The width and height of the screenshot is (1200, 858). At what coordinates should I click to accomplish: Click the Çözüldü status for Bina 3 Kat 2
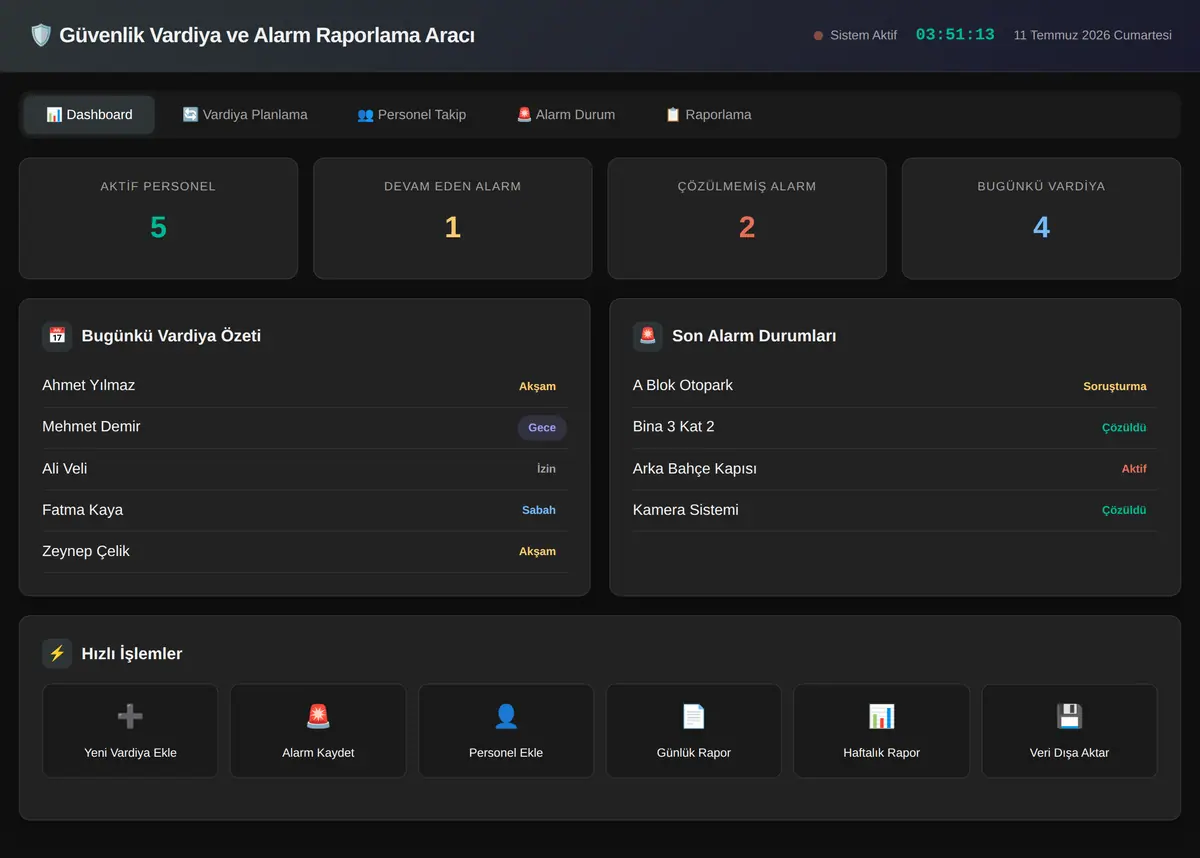click(1124, 428)
